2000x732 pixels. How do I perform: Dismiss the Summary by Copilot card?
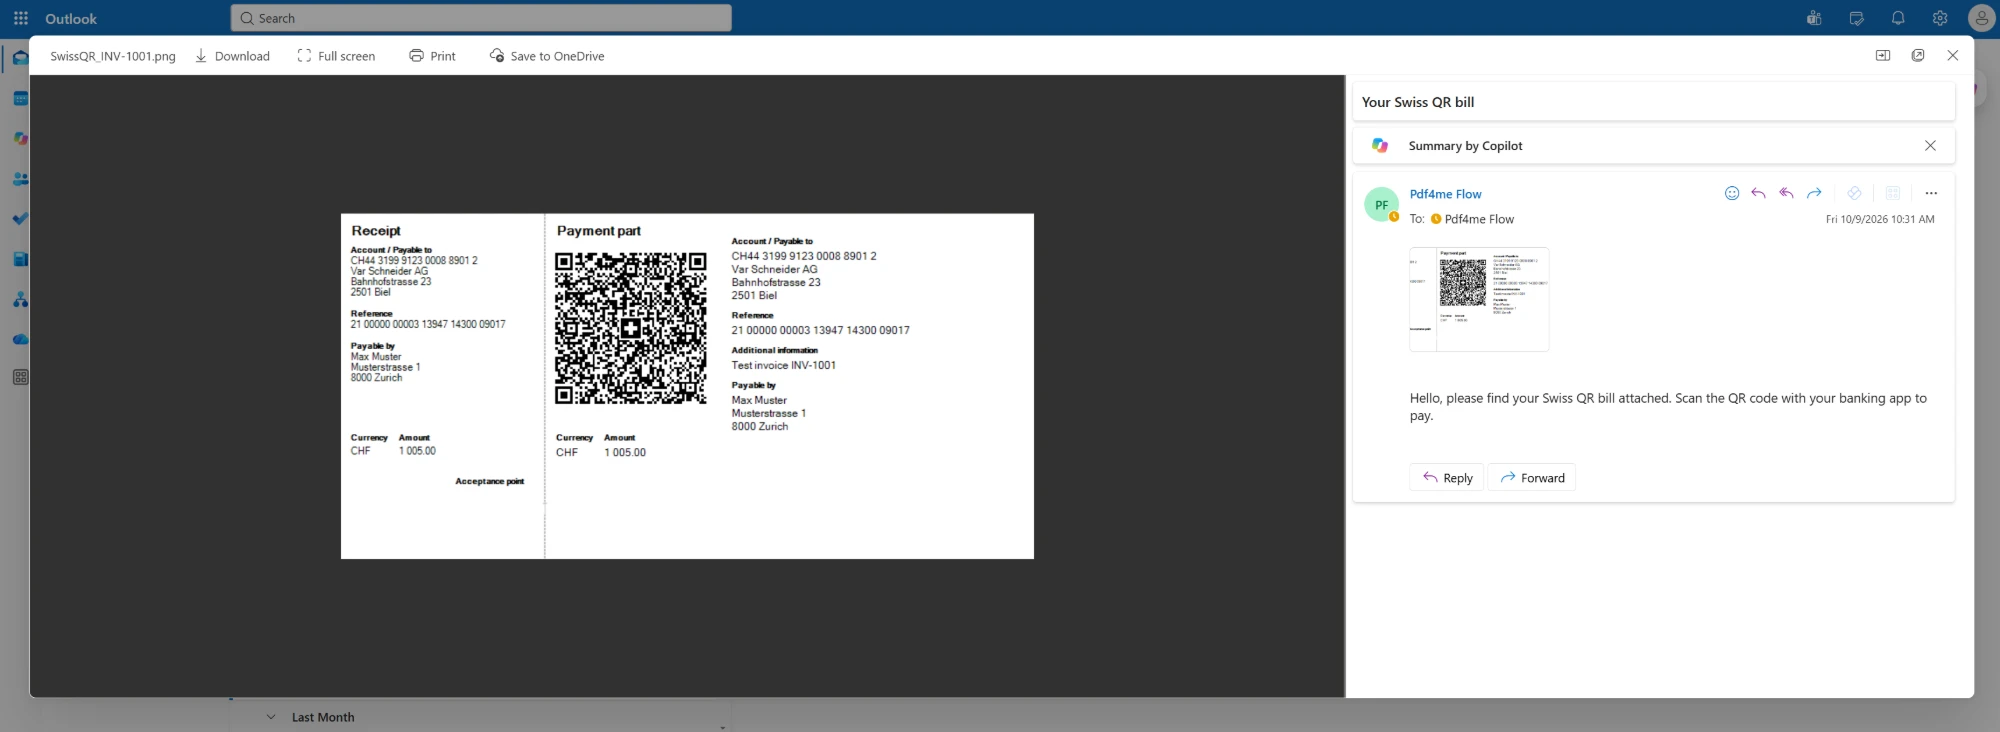(1930, 146)
